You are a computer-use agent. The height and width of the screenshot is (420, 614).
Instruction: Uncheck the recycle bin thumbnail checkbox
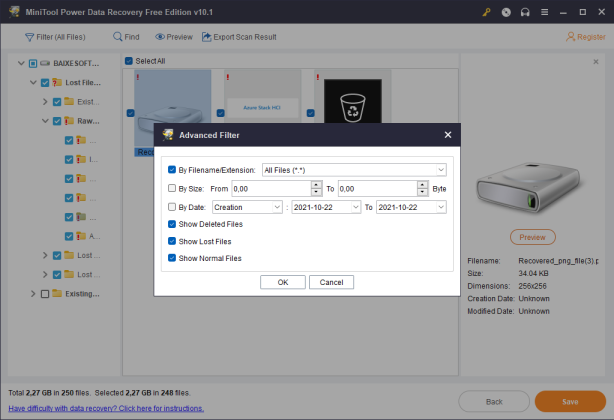tap(311, 113)
